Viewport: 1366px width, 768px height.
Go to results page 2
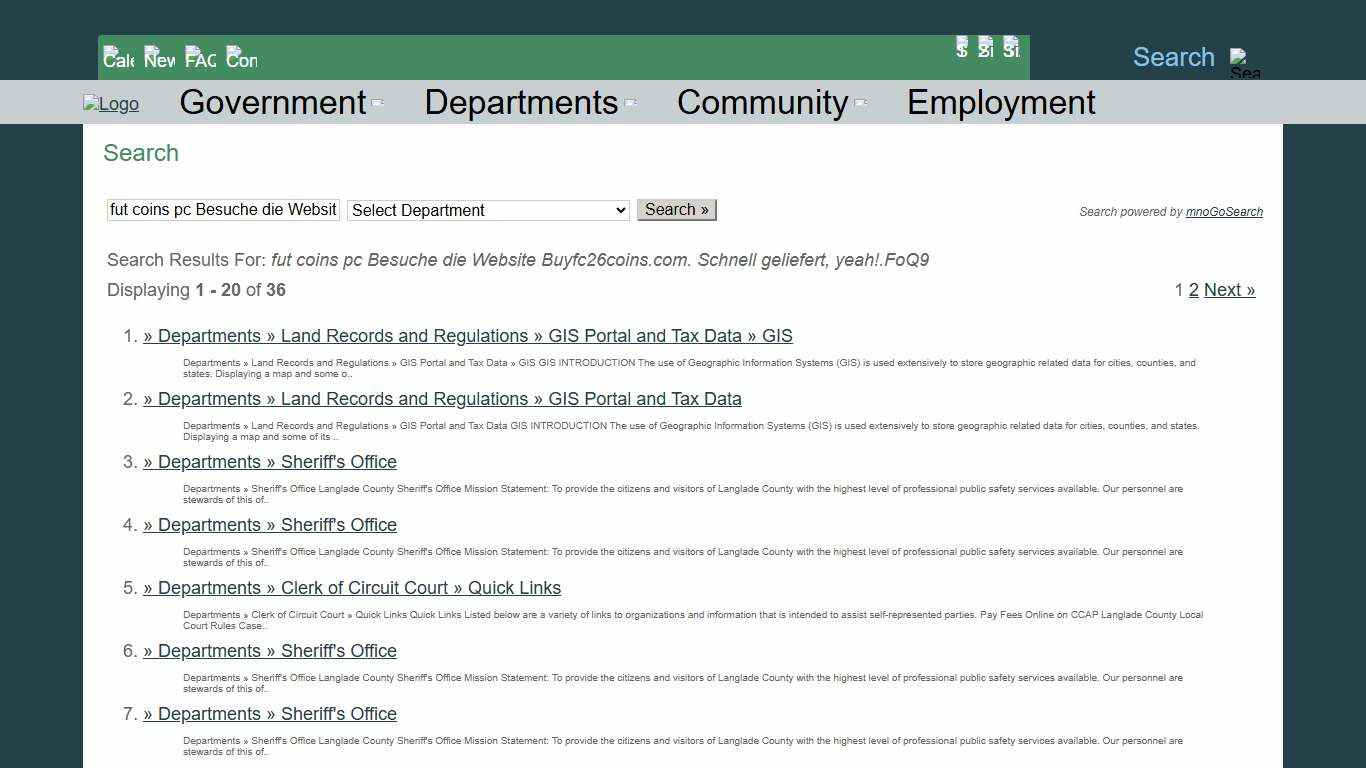tap(1194, 290)
